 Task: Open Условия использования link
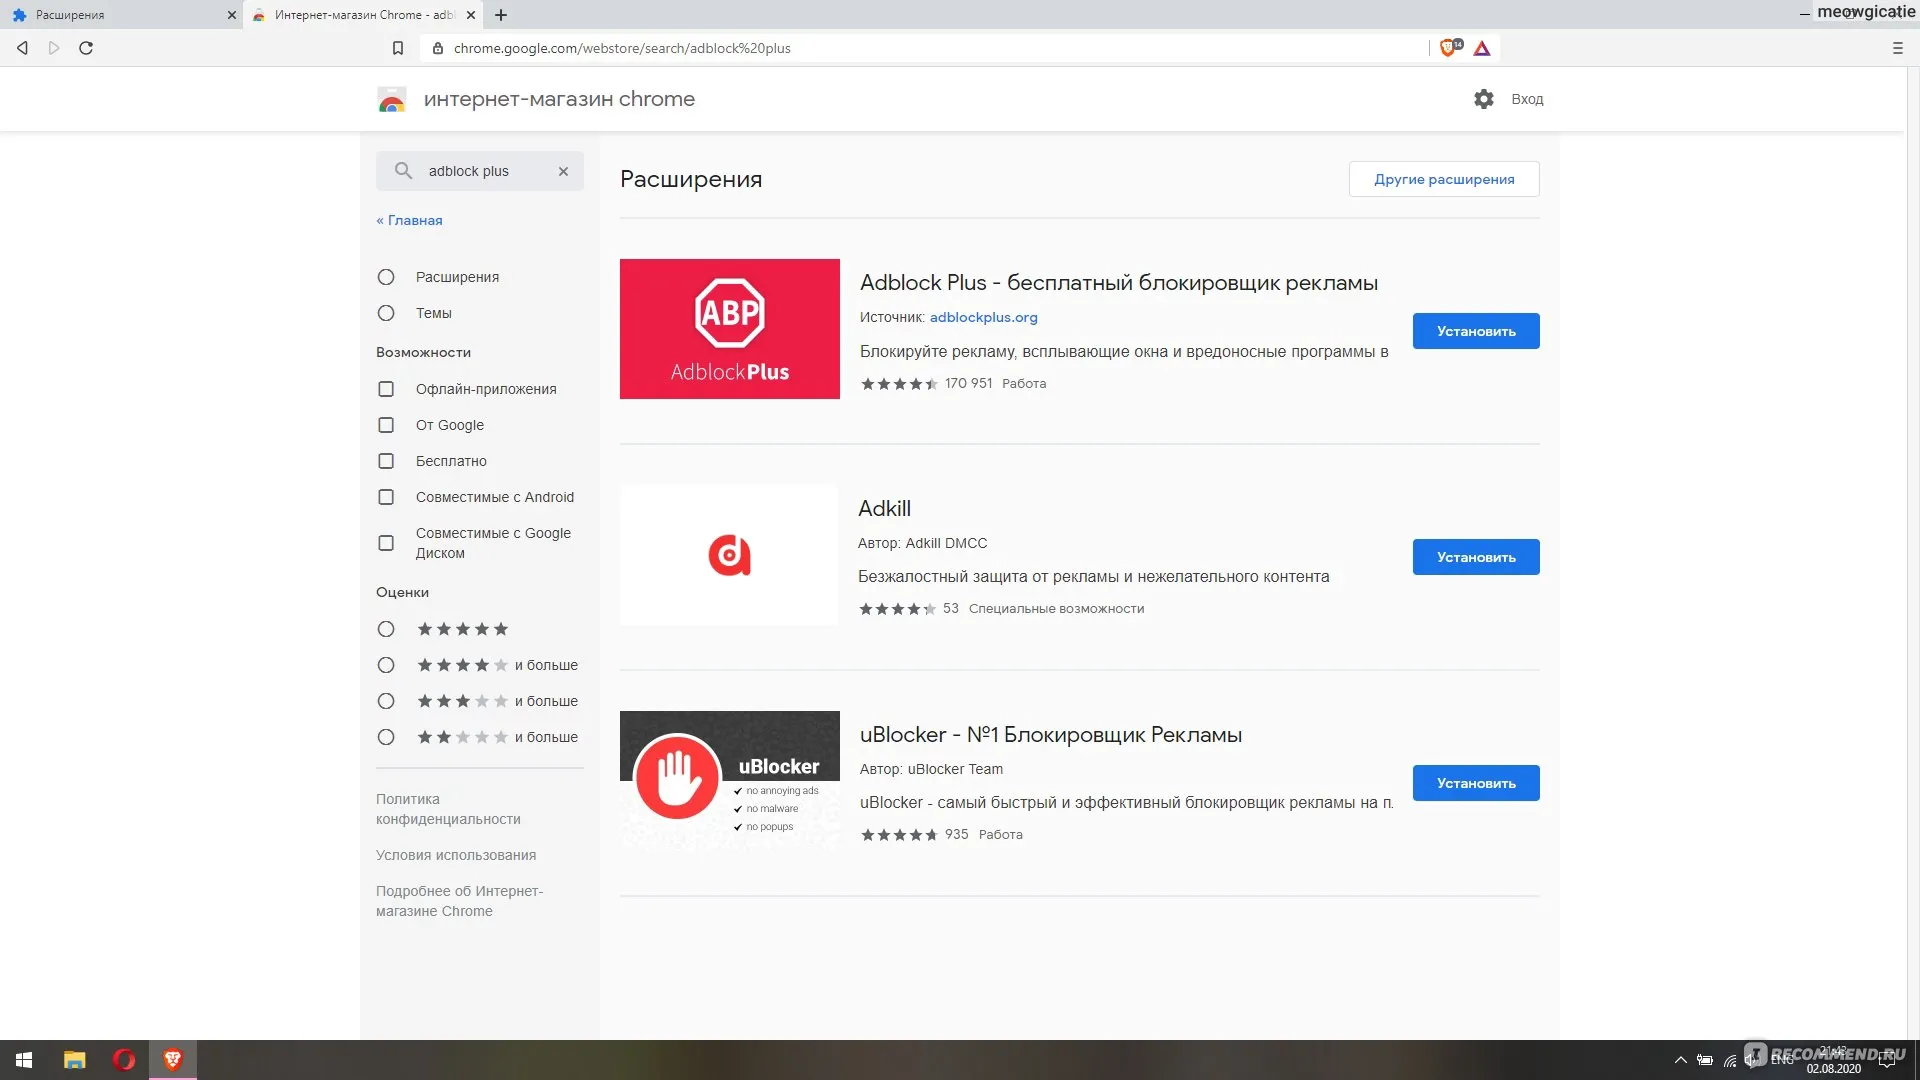click(x=456, y=855)
